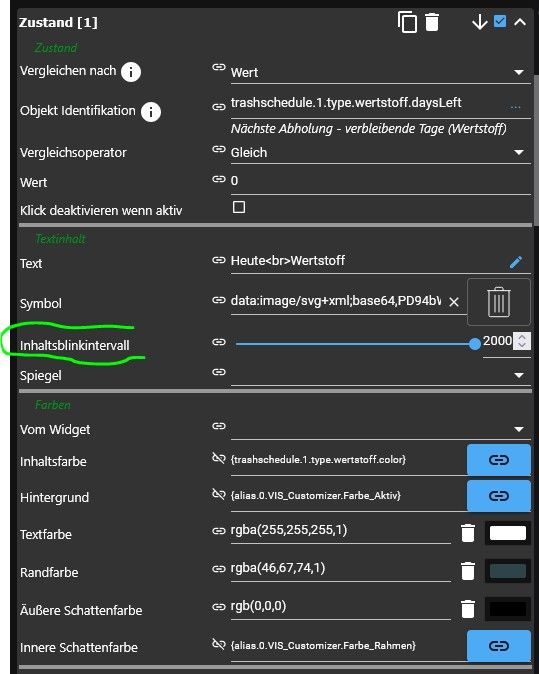Delete the Zustand [1] state
Screen dimensions: 539x674
point(432,22)
